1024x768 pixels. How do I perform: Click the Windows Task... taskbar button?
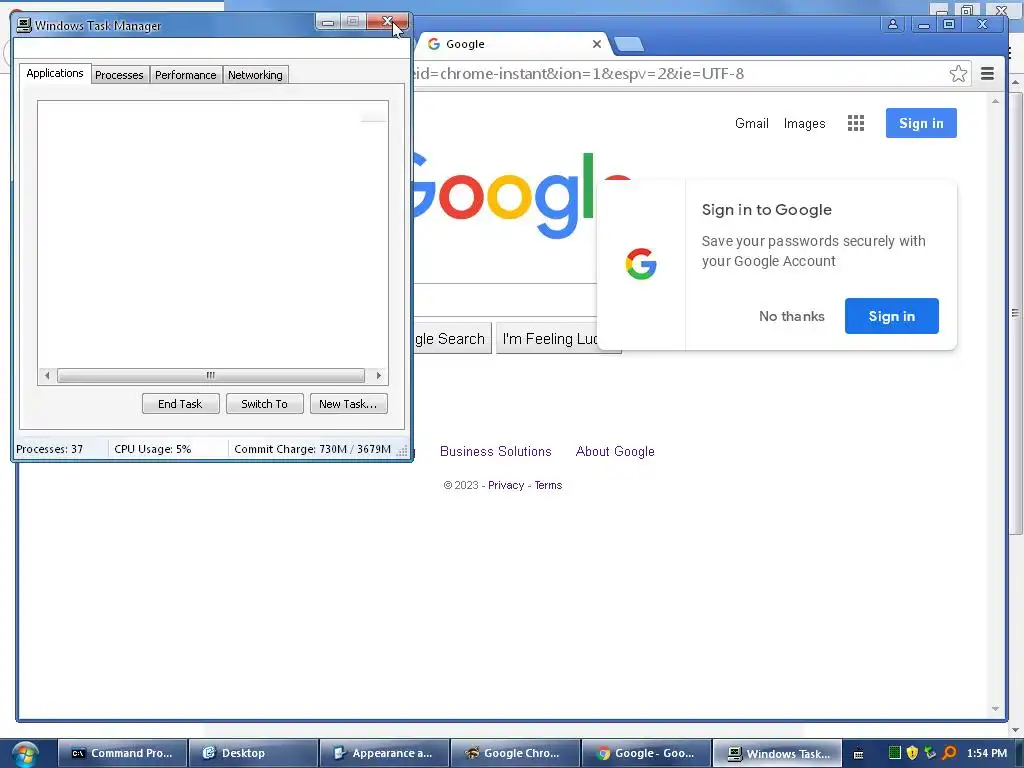pyautogui.click(x=776, y=753)
